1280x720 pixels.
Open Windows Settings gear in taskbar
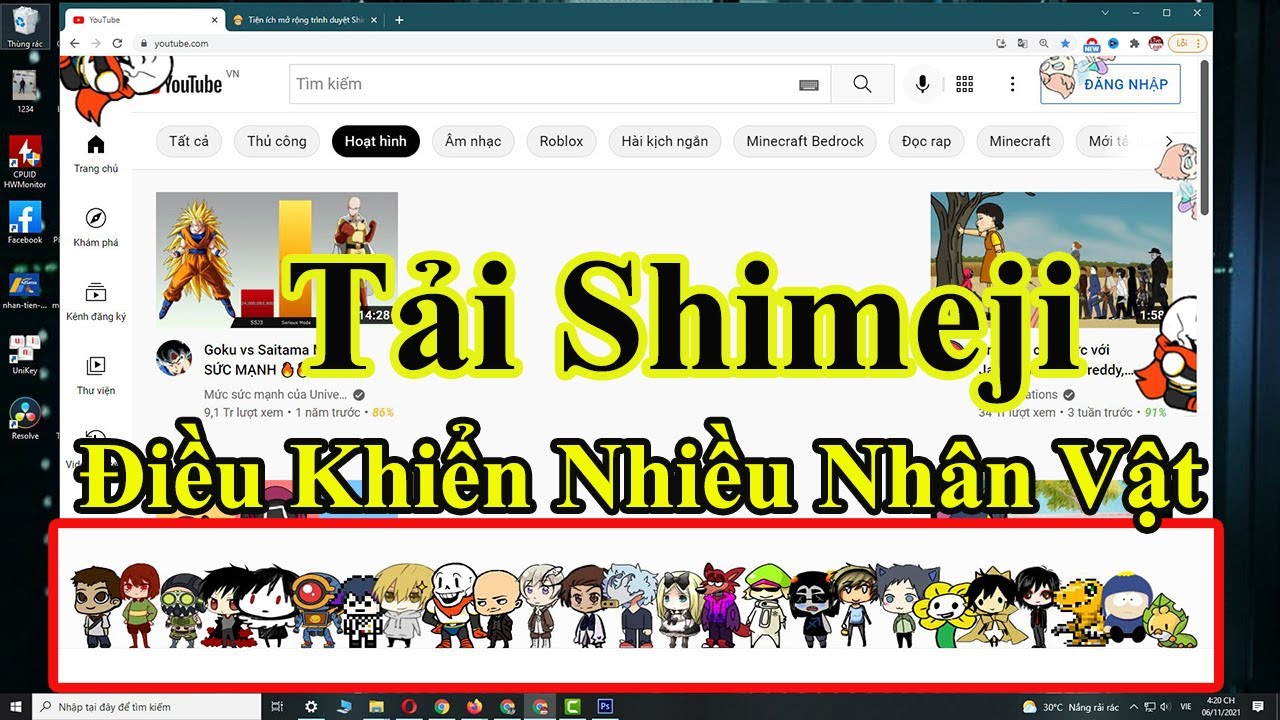pyautogui.click(x=311, y=706)
